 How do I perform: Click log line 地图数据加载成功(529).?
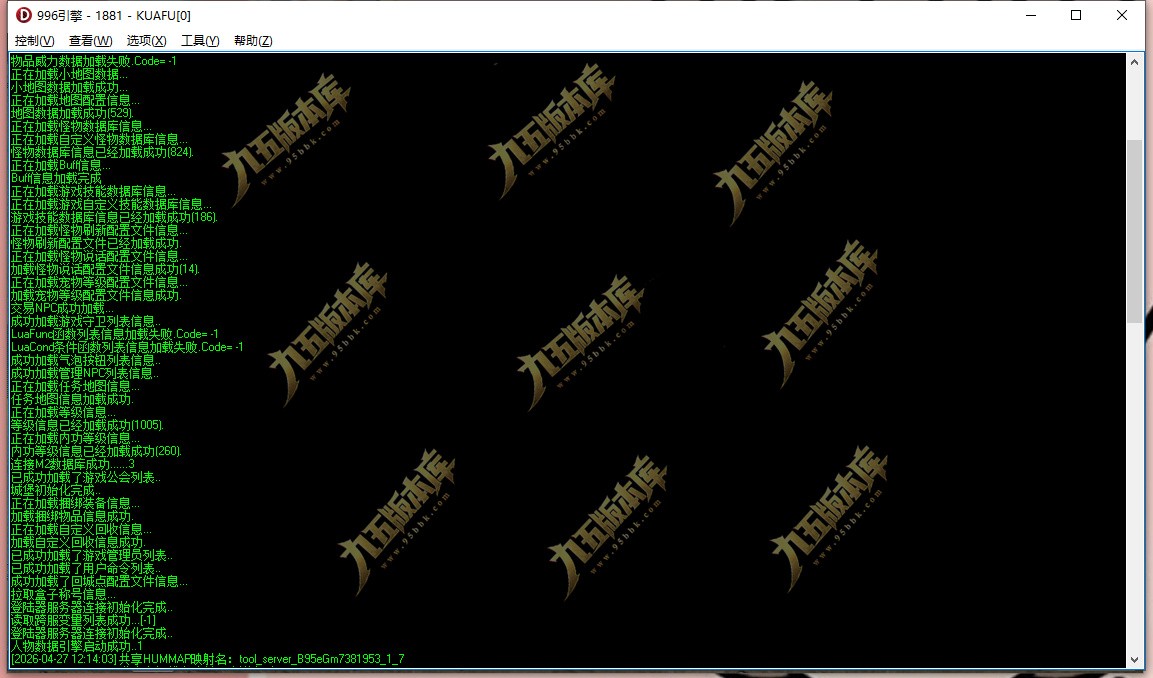click(x=72, y=113)
